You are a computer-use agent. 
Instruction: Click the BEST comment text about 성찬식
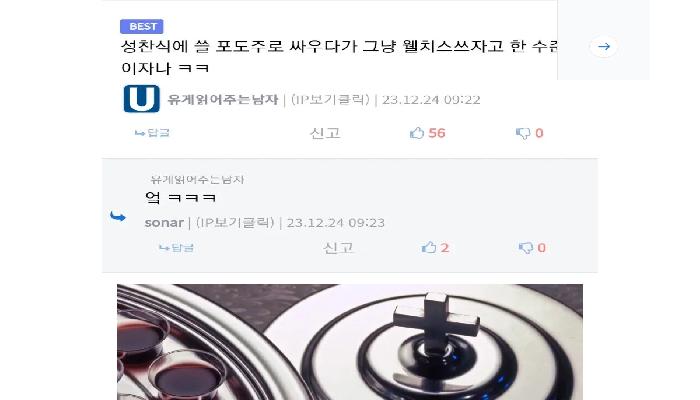pyautogui.click(x=339, y=57)
